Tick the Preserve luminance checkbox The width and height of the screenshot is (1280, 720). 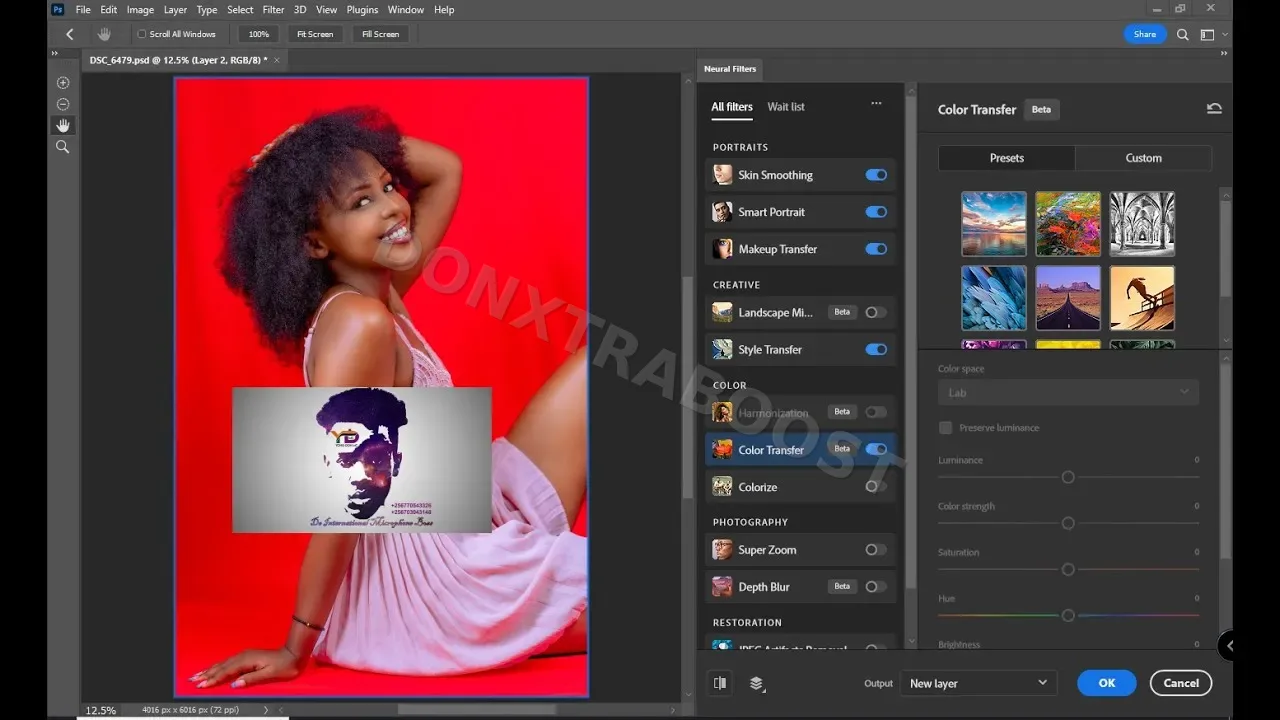pyautogui.click(x=945, y=428)
